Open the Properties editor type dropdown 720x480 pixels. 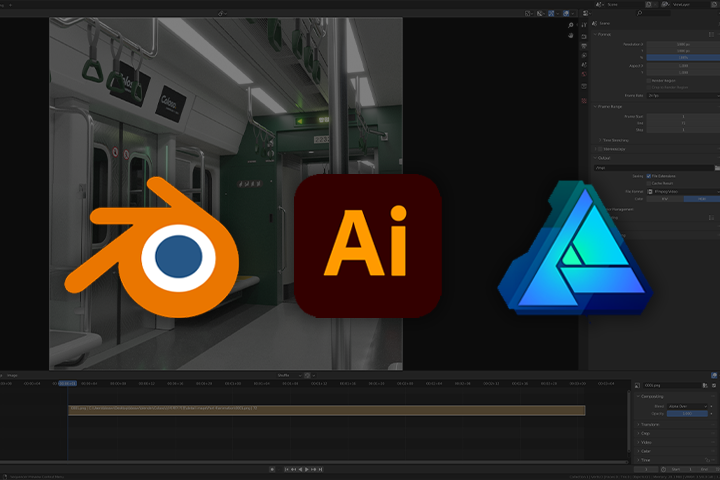point(586,13)
